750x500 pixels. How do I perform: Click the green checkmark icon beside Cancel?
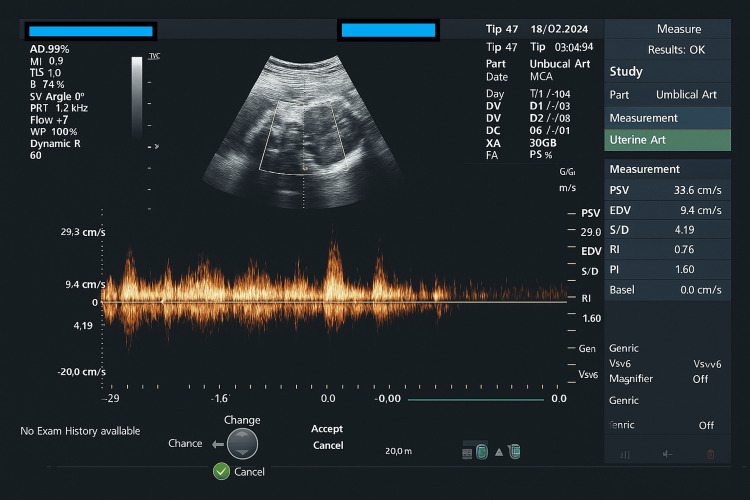[x=221, y=471]
